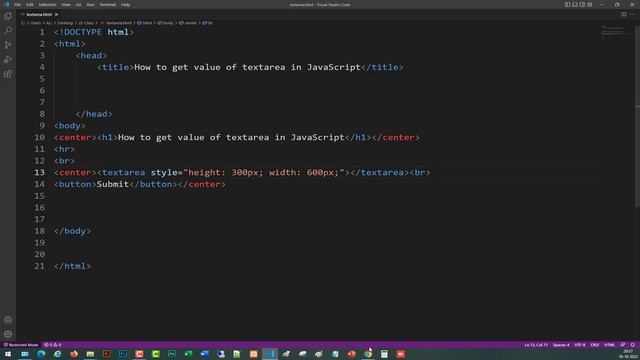Click the VS Code logo in title bar

coord(6,4)
